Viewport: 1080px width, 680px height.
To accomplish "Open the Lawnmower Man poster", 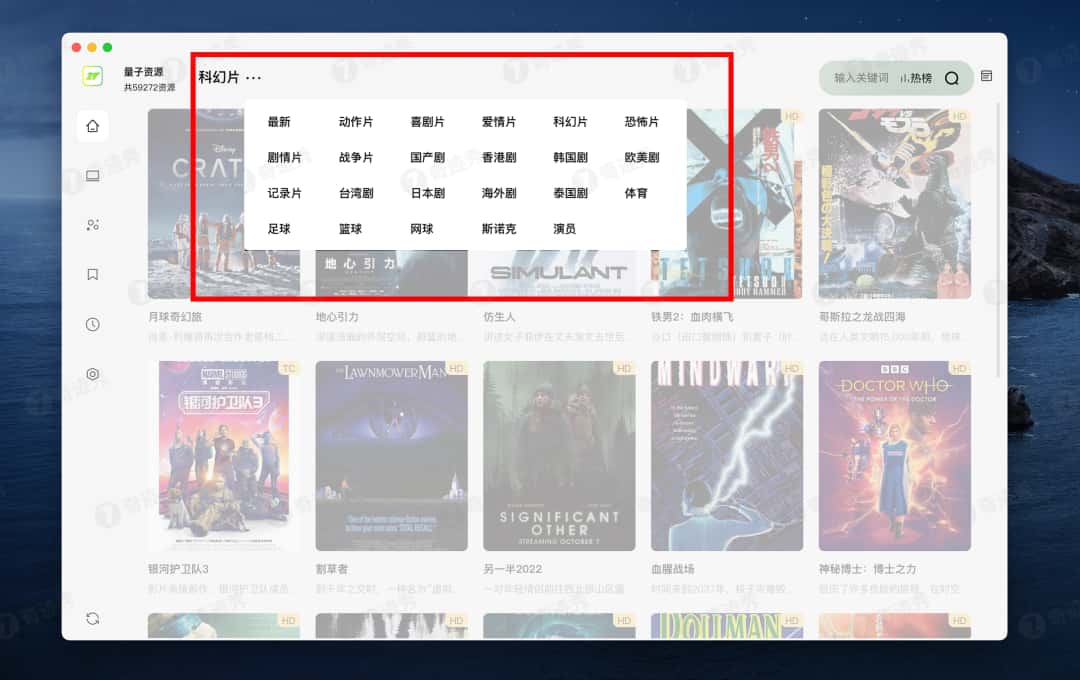I will point(391,455).
